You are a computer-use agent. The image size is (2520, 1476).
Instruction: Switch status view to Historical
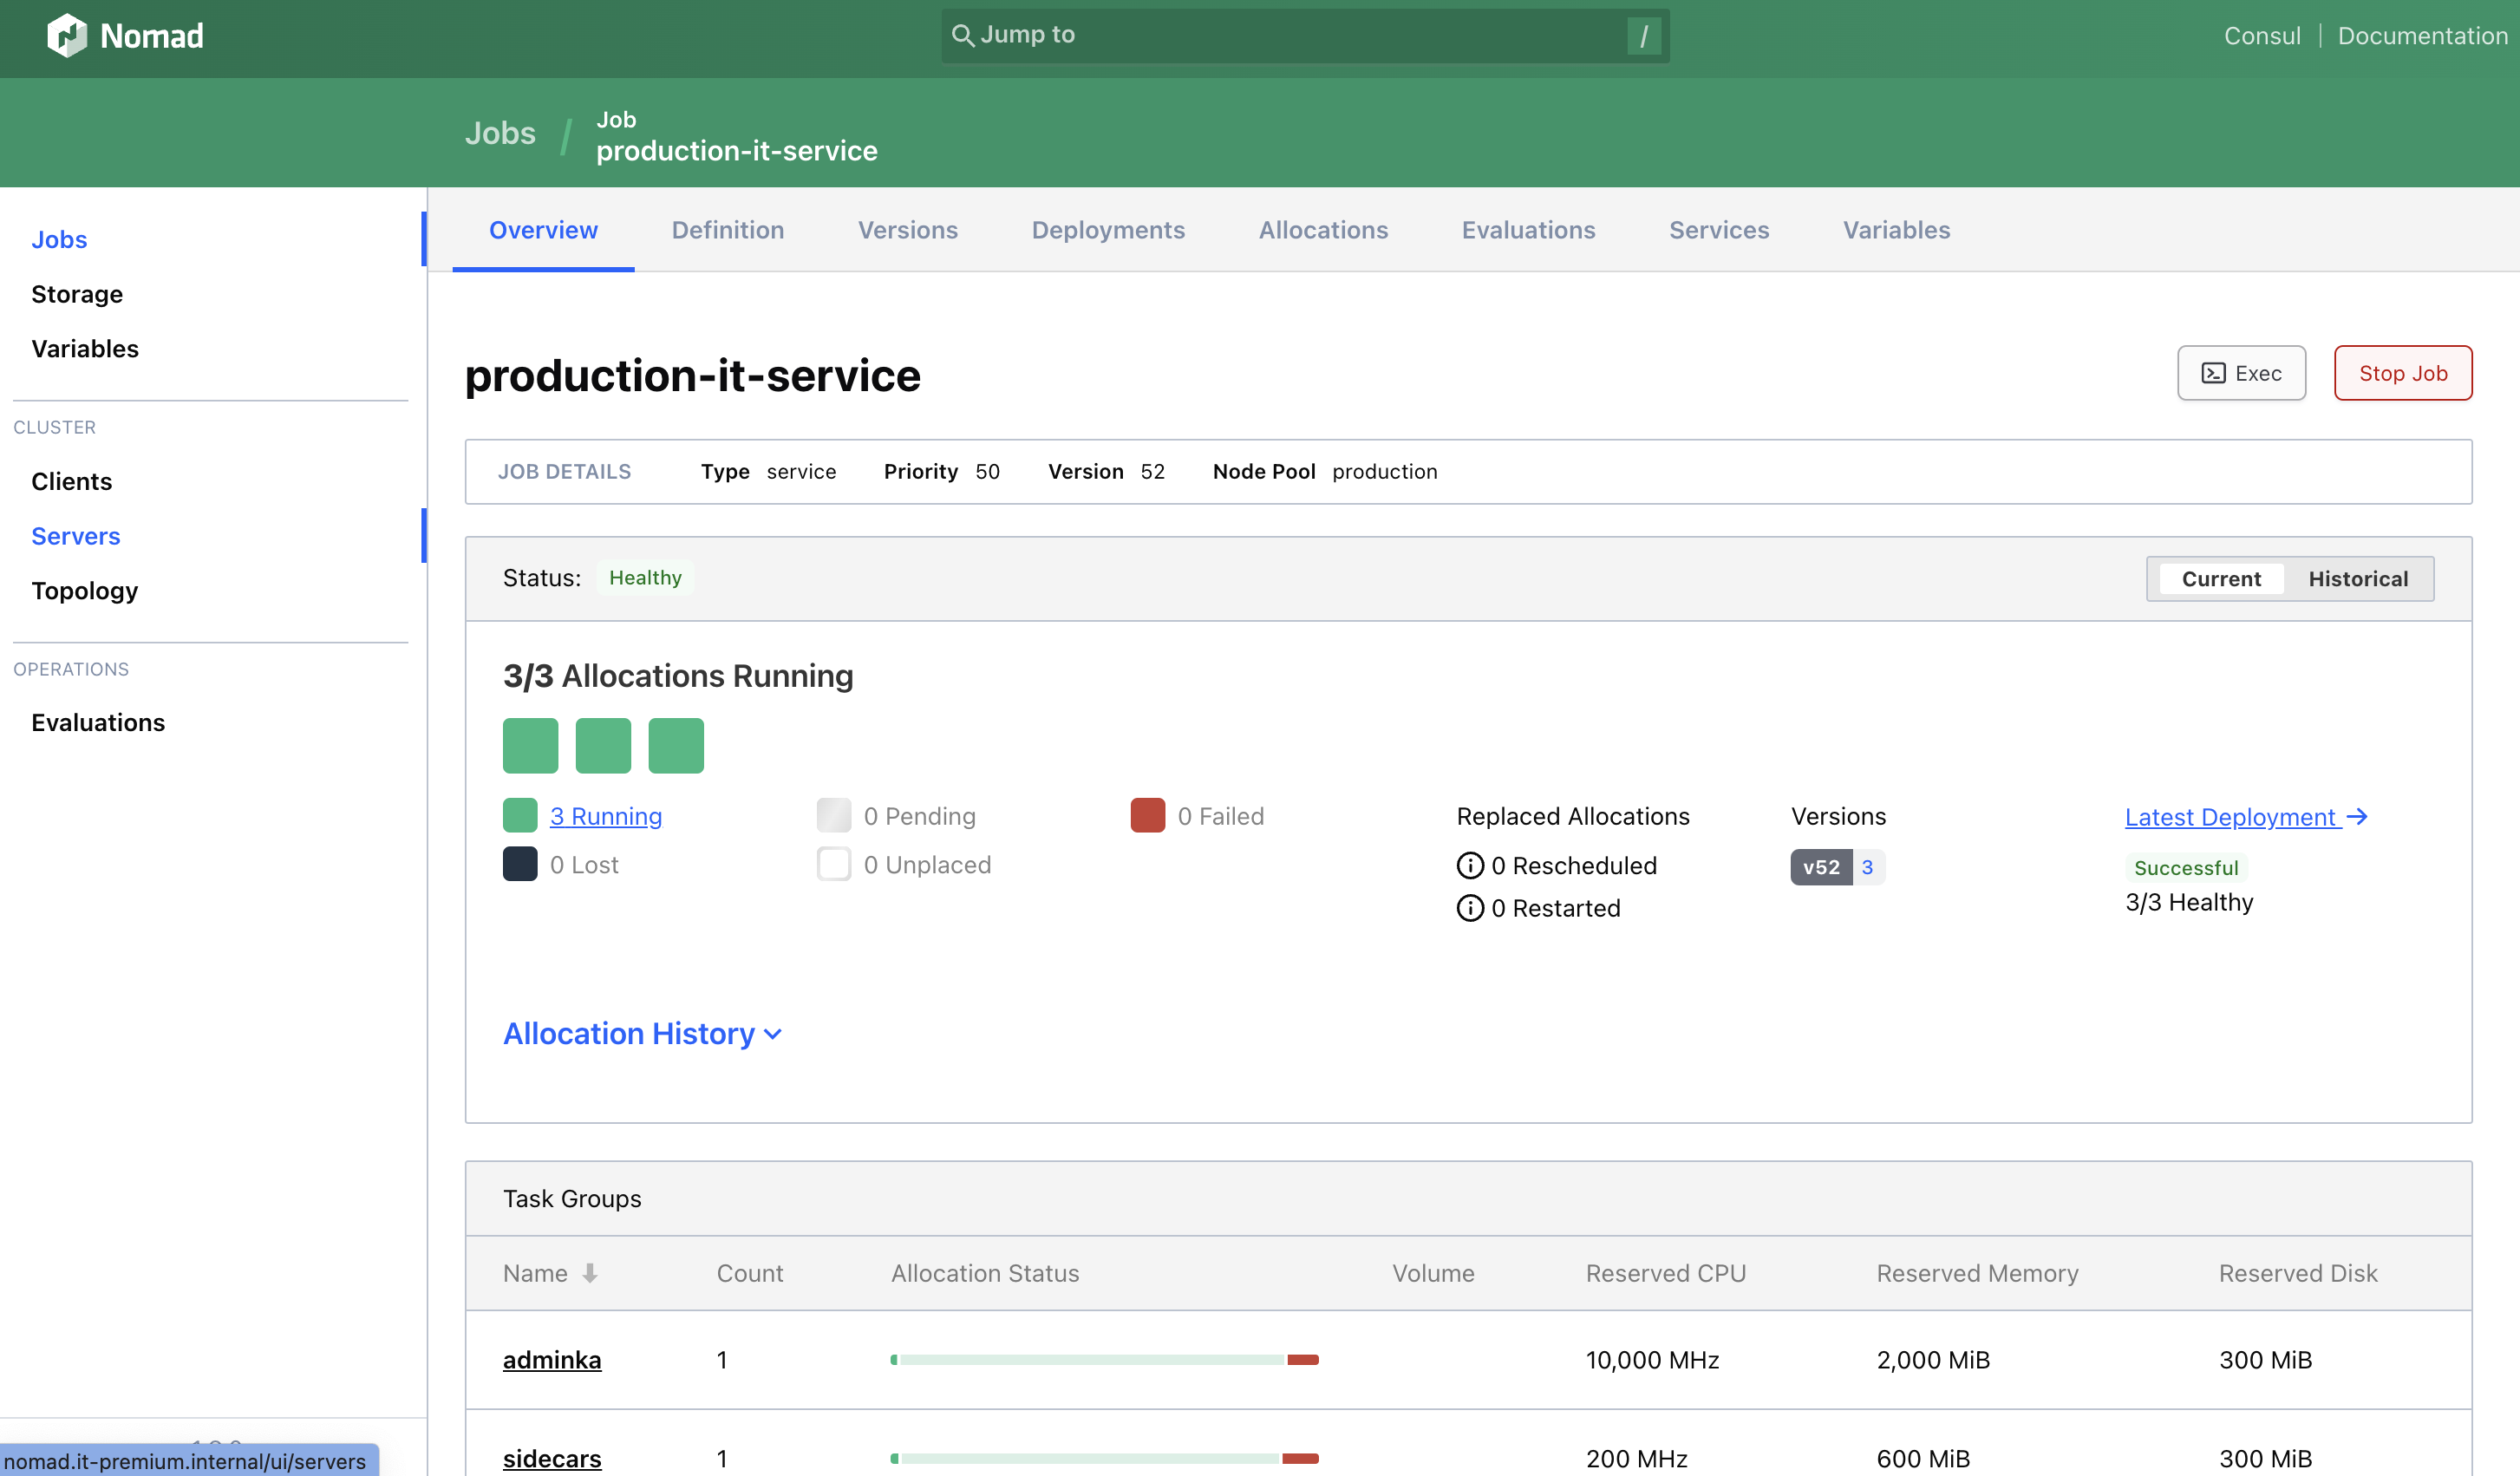point(2357,578)
